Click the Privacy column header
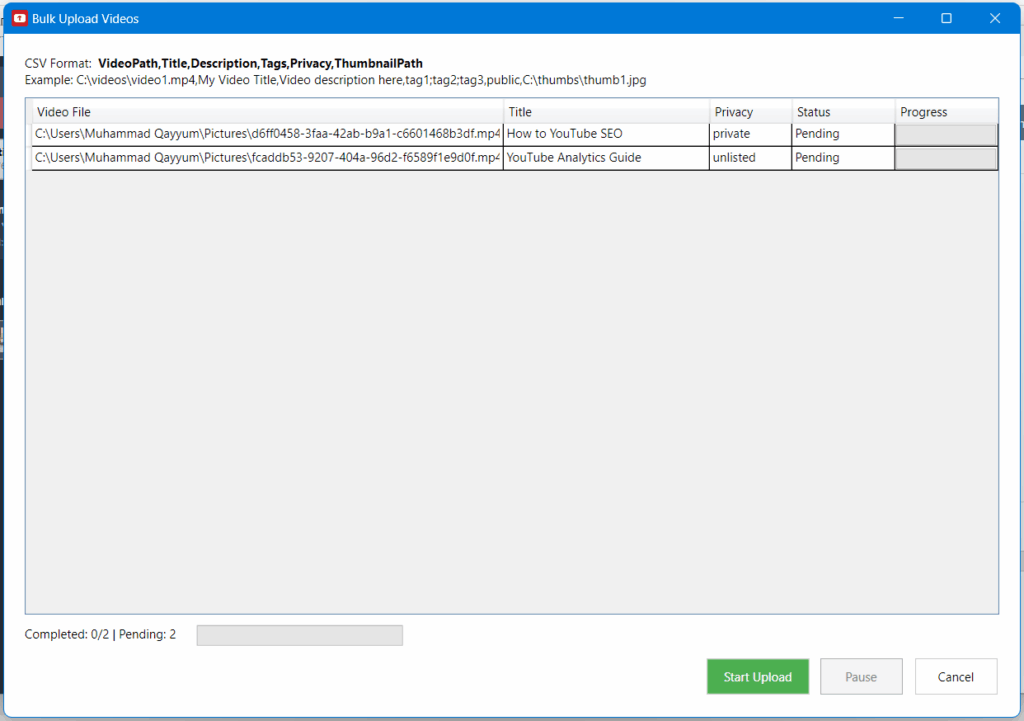Screen dimensions: 1024x721 pyautogui.click(x=750, y=112)
